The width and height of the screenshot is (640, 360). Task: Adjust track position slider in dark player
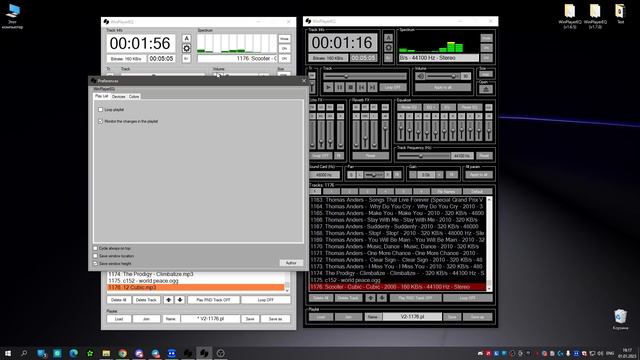(x=365, y=76)
